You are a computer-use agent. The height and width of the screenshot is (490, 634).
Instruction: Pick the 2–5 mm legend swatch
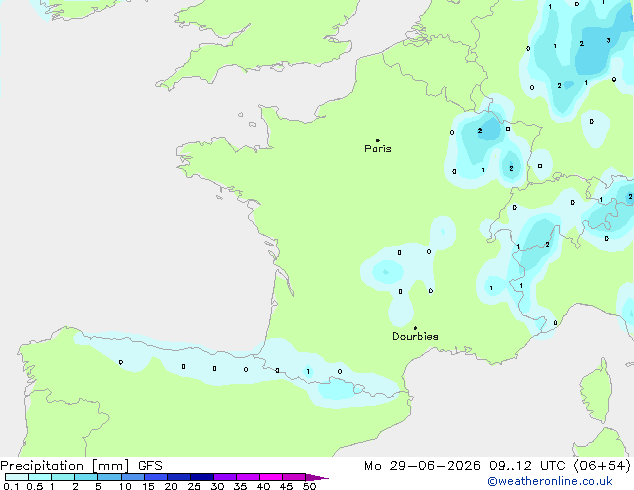tap(86, 477)
